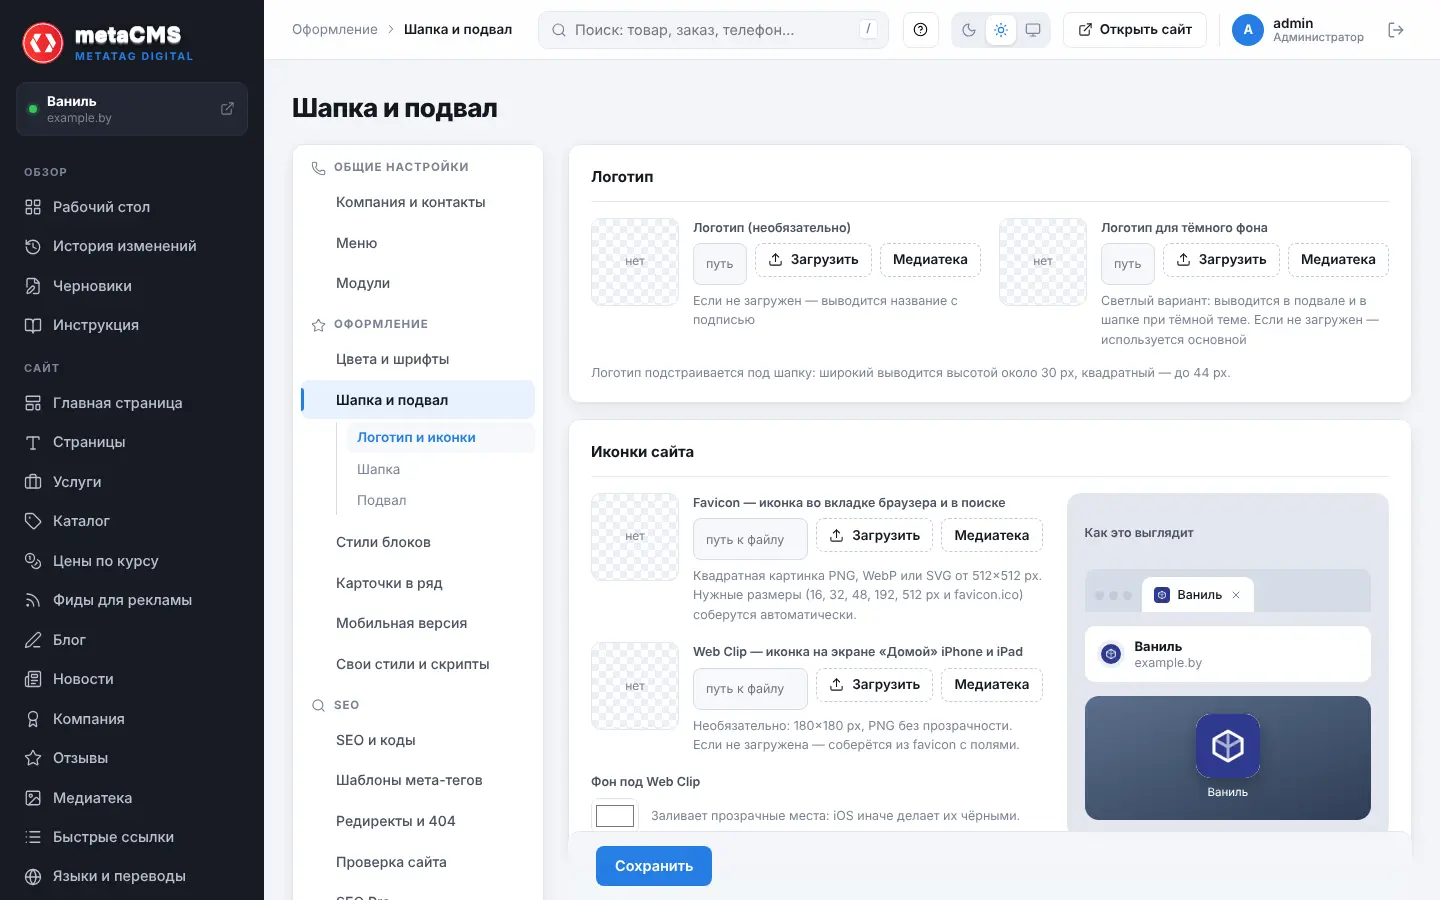Click the main Логотип path input field
Viewport: 1440px width, 900px height.
[720, 264]
